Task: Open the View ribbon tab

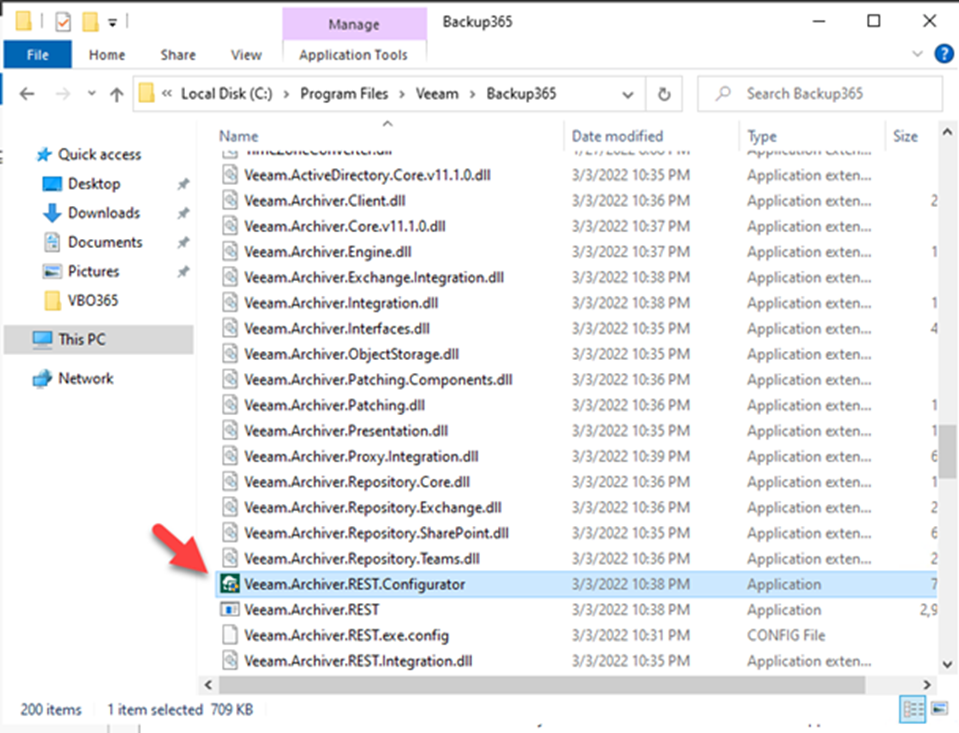Action: pyautogui.click(x=246, y=55)
